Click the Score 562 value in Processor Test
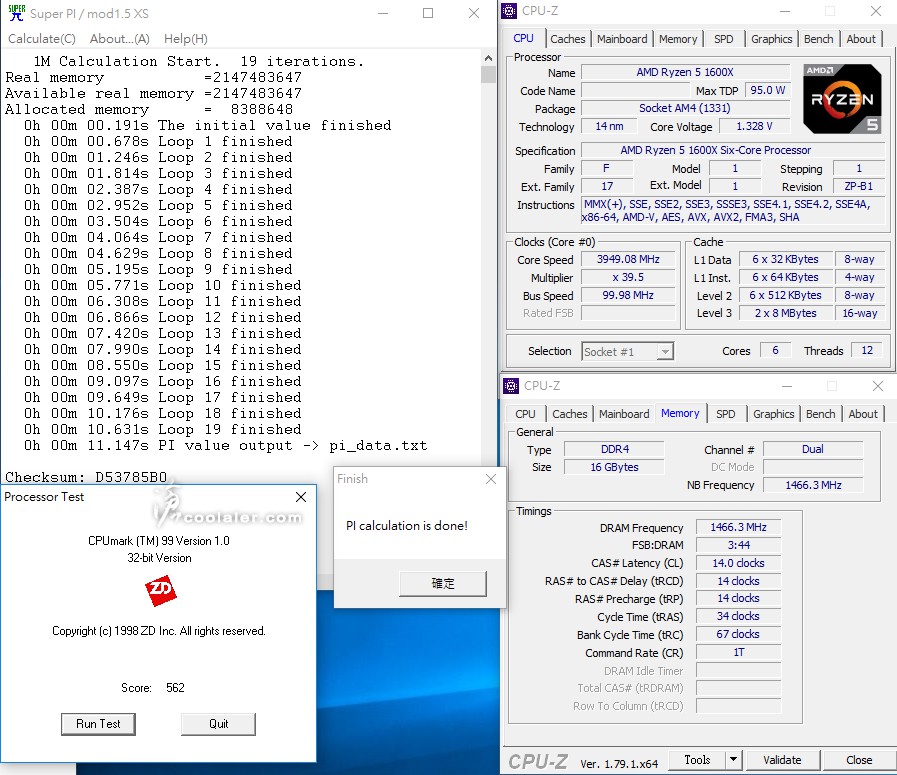Screen dimensions: 897x775 click(175, 687)
